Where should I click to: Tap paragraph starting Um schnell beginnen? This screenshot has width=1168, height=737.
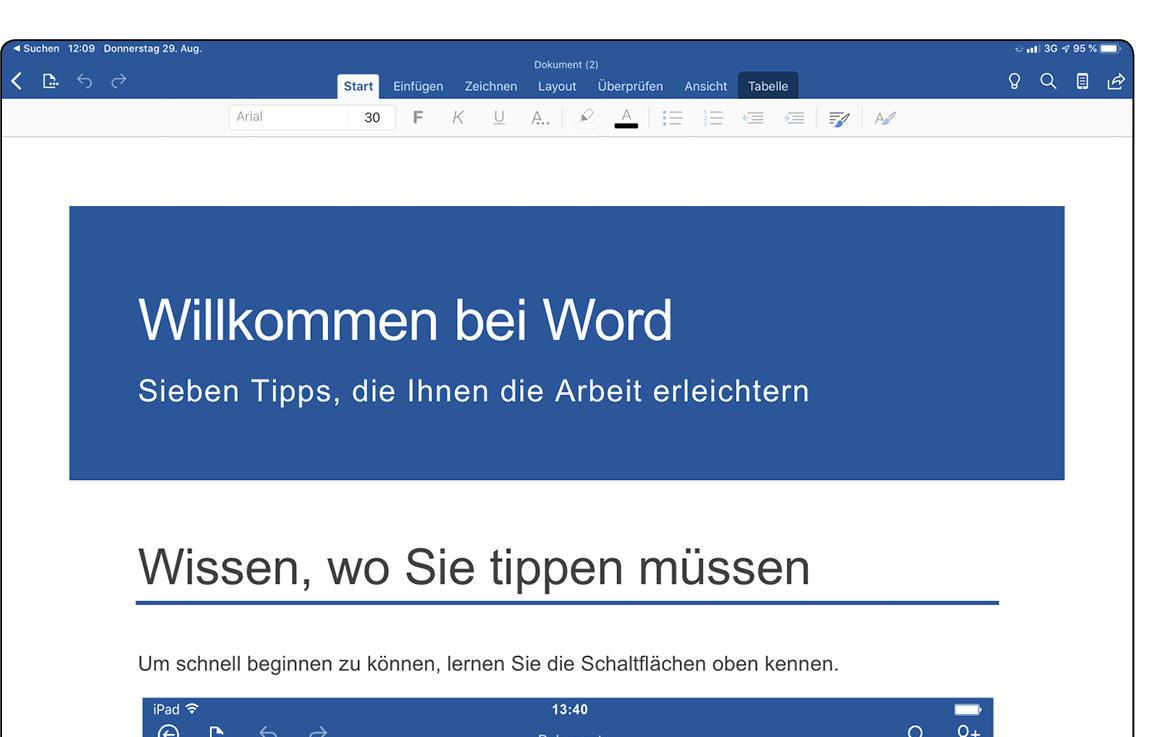tap(488, 663)
